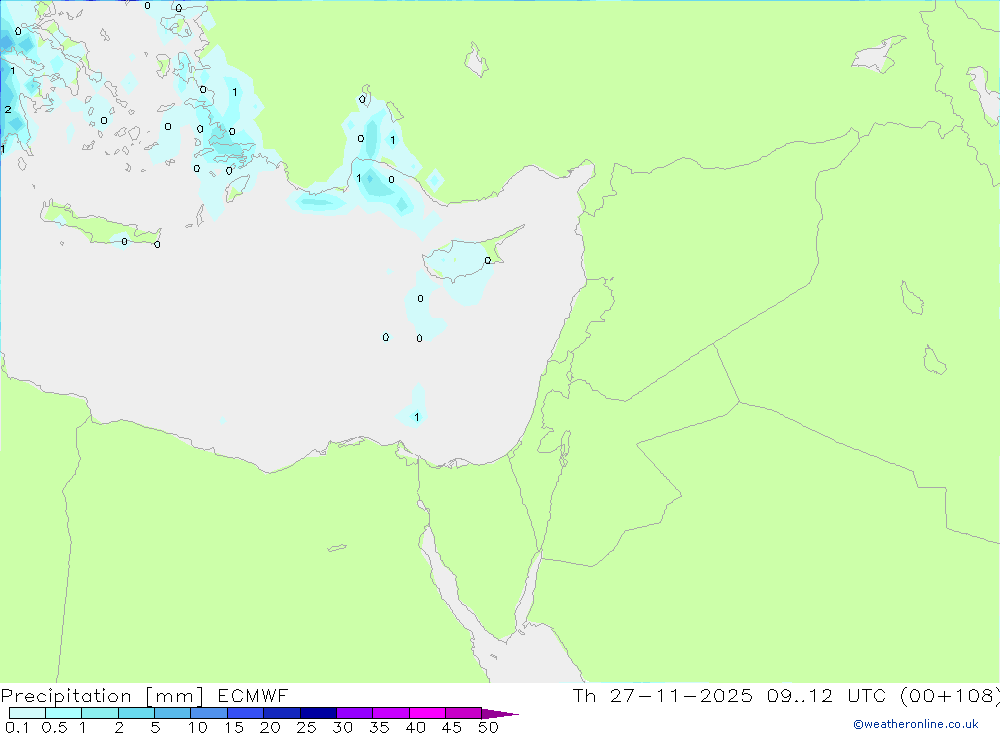Click the '40' legend scale label
Screen dimensions: 1000x733
coord(416,727)
